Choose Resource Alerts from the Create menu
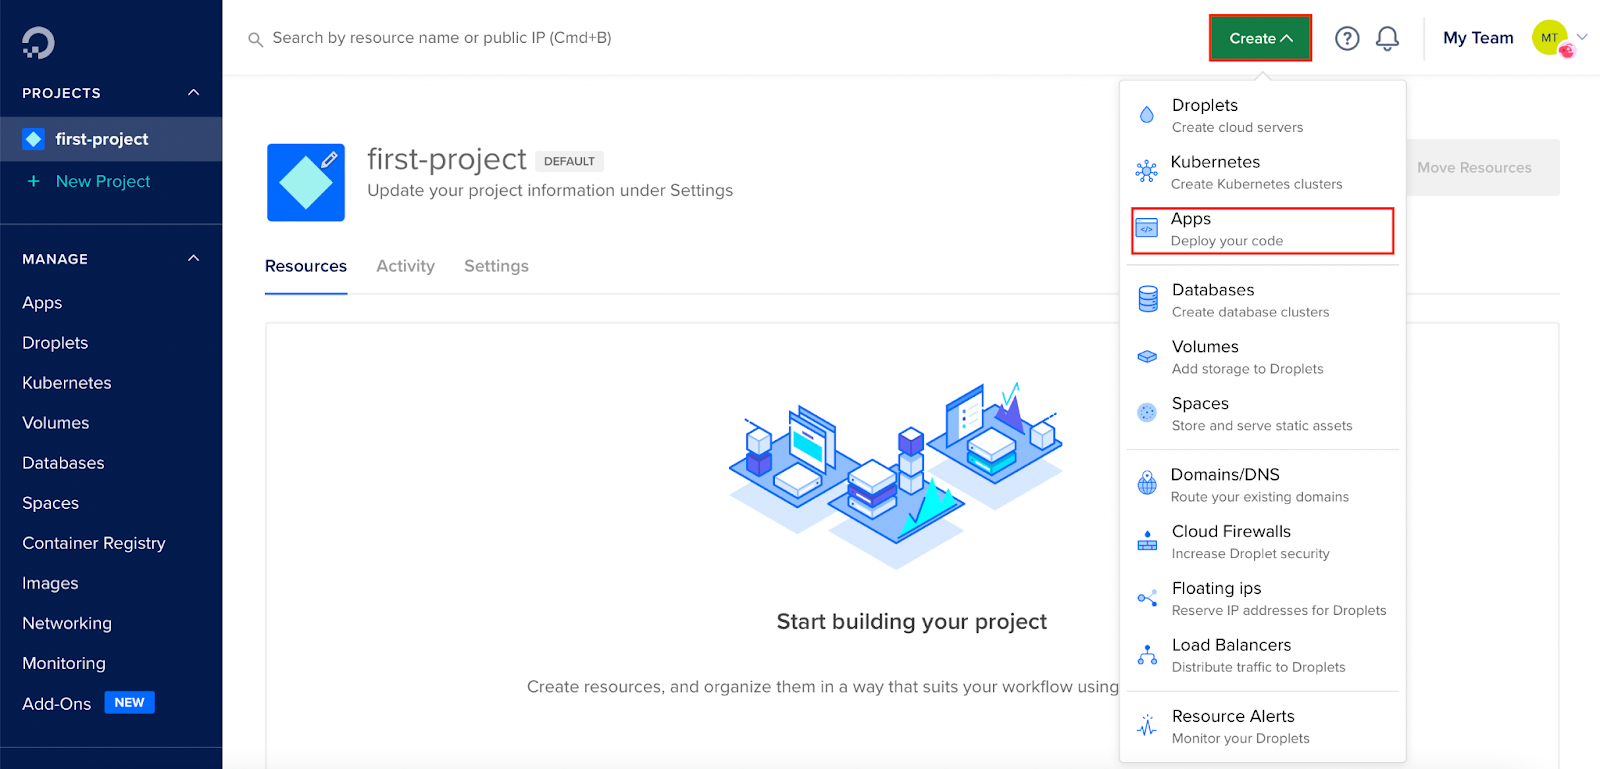 [1262, 727]
